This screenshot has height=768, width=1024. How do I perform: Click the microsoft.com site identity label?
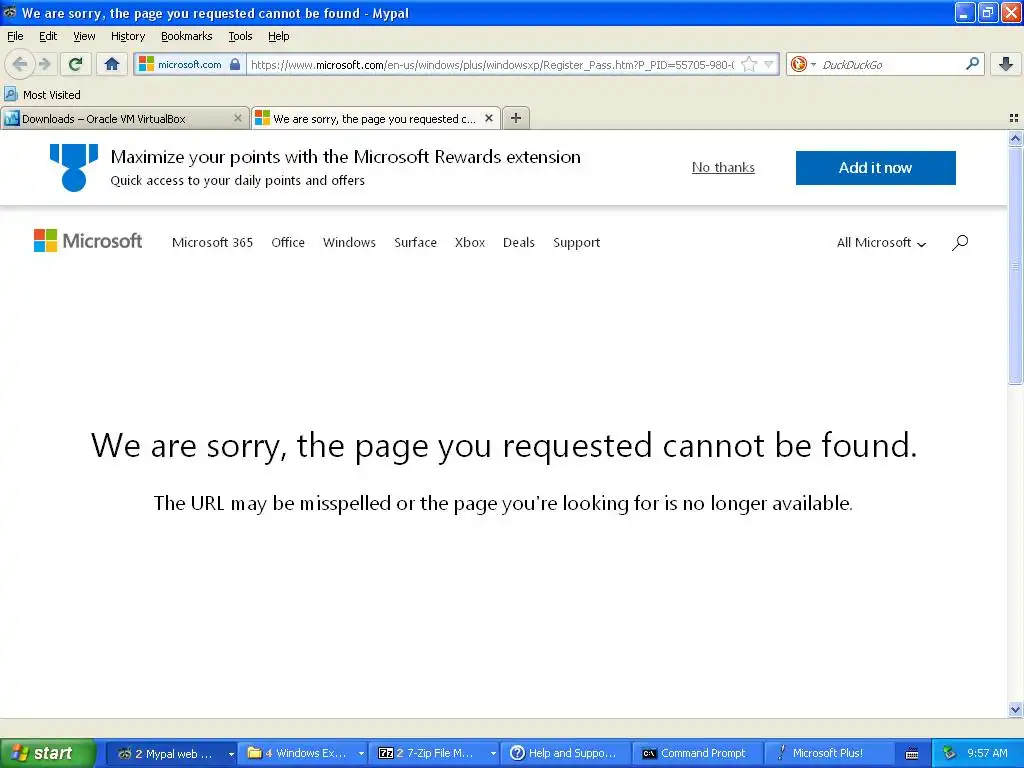click(x=189, y=64)
